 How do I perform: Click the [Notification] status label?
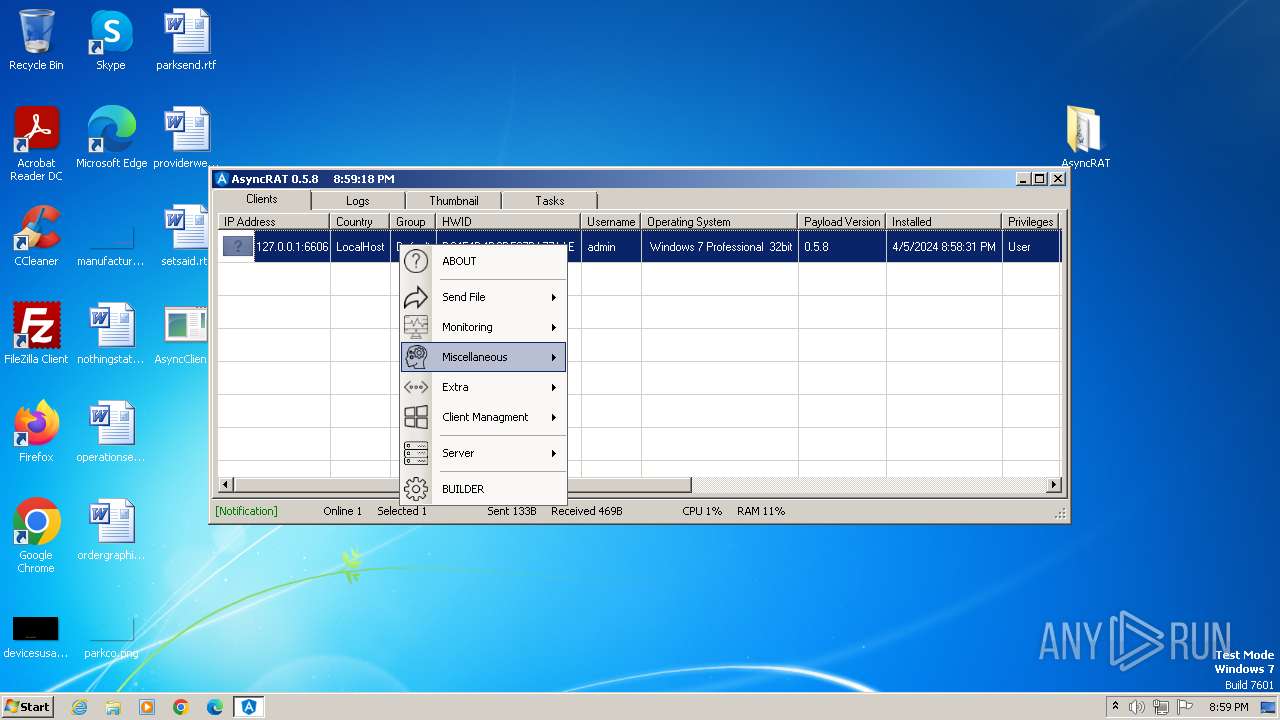pos(246,511)
